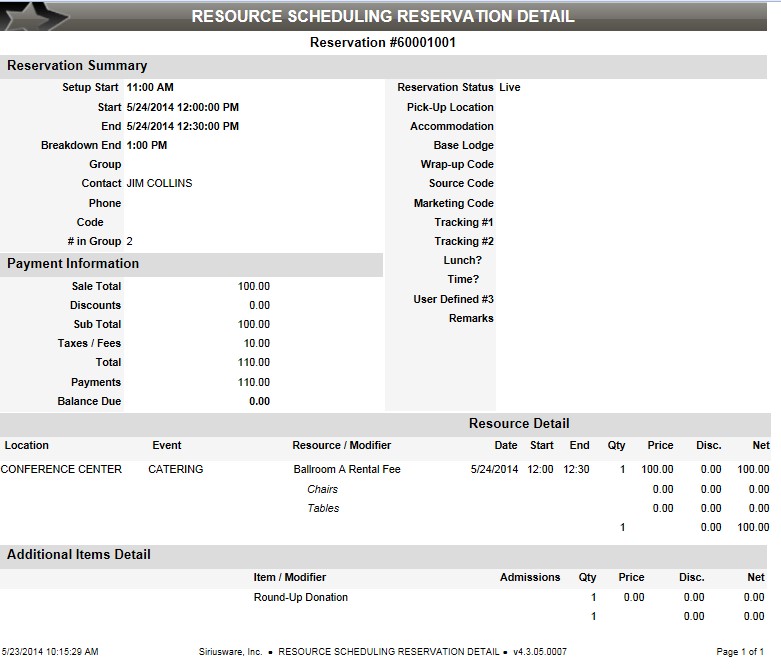Select the CATERING event entry
The image size is (781, 669).
pyautogui.click(x=175, y=469)
